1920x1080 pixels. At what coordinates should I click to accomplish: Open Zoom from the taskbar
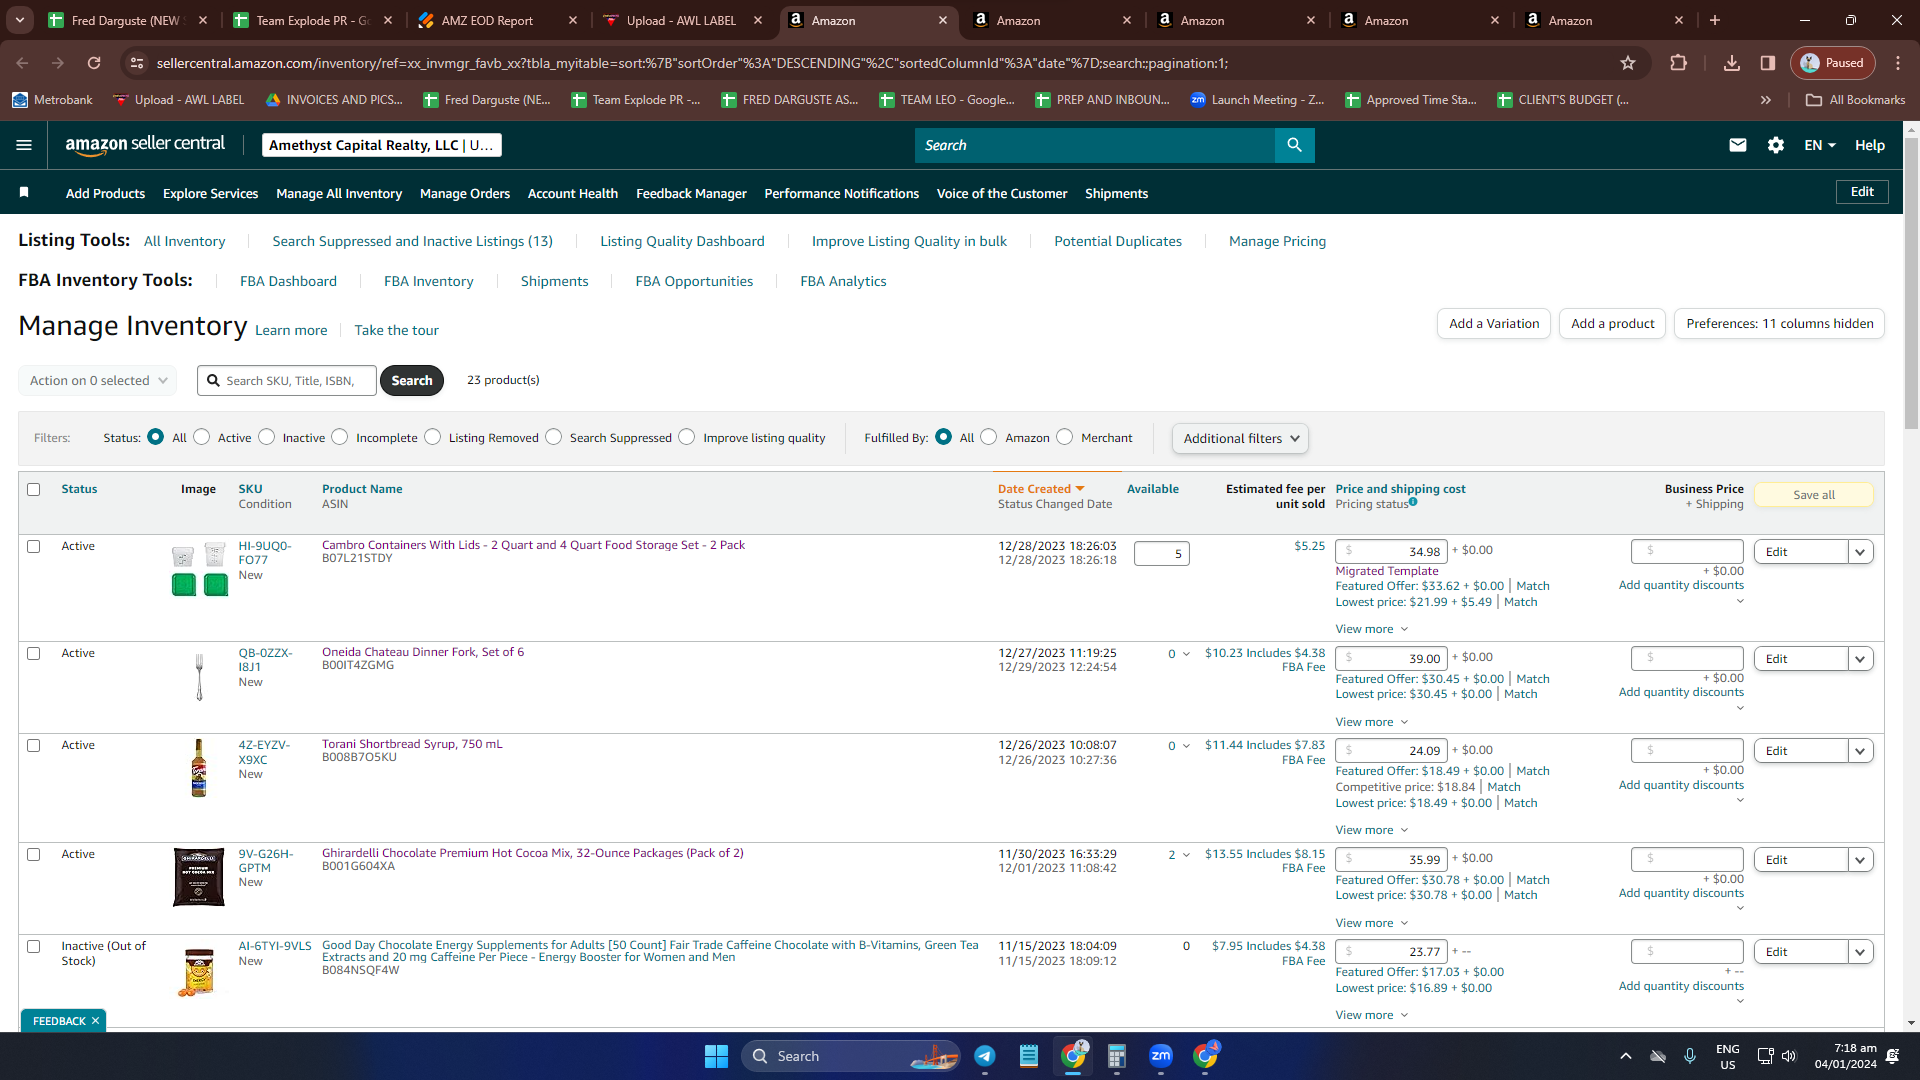pos(1161,1056)
